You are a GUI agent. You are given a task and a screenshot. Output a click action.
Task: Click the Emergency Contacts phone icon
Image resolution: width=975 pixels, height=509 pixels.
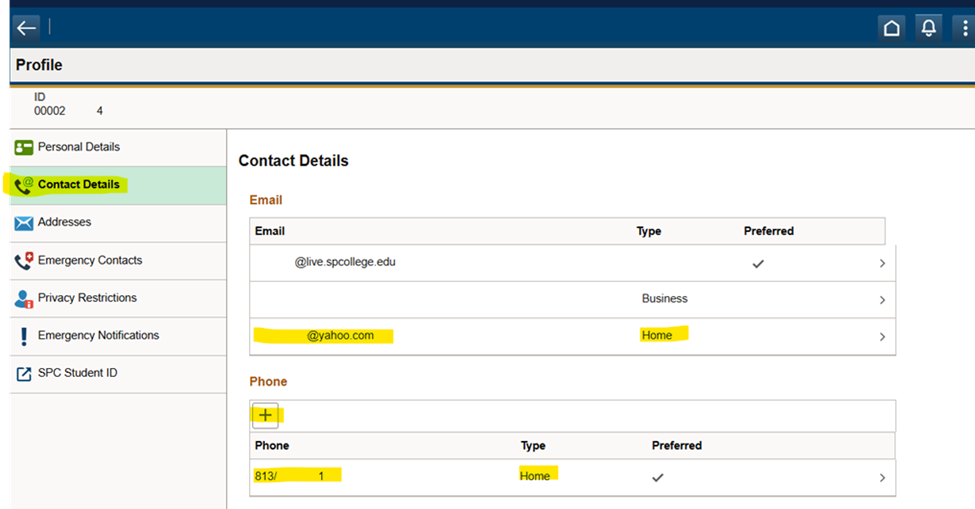tap(24, 261)
